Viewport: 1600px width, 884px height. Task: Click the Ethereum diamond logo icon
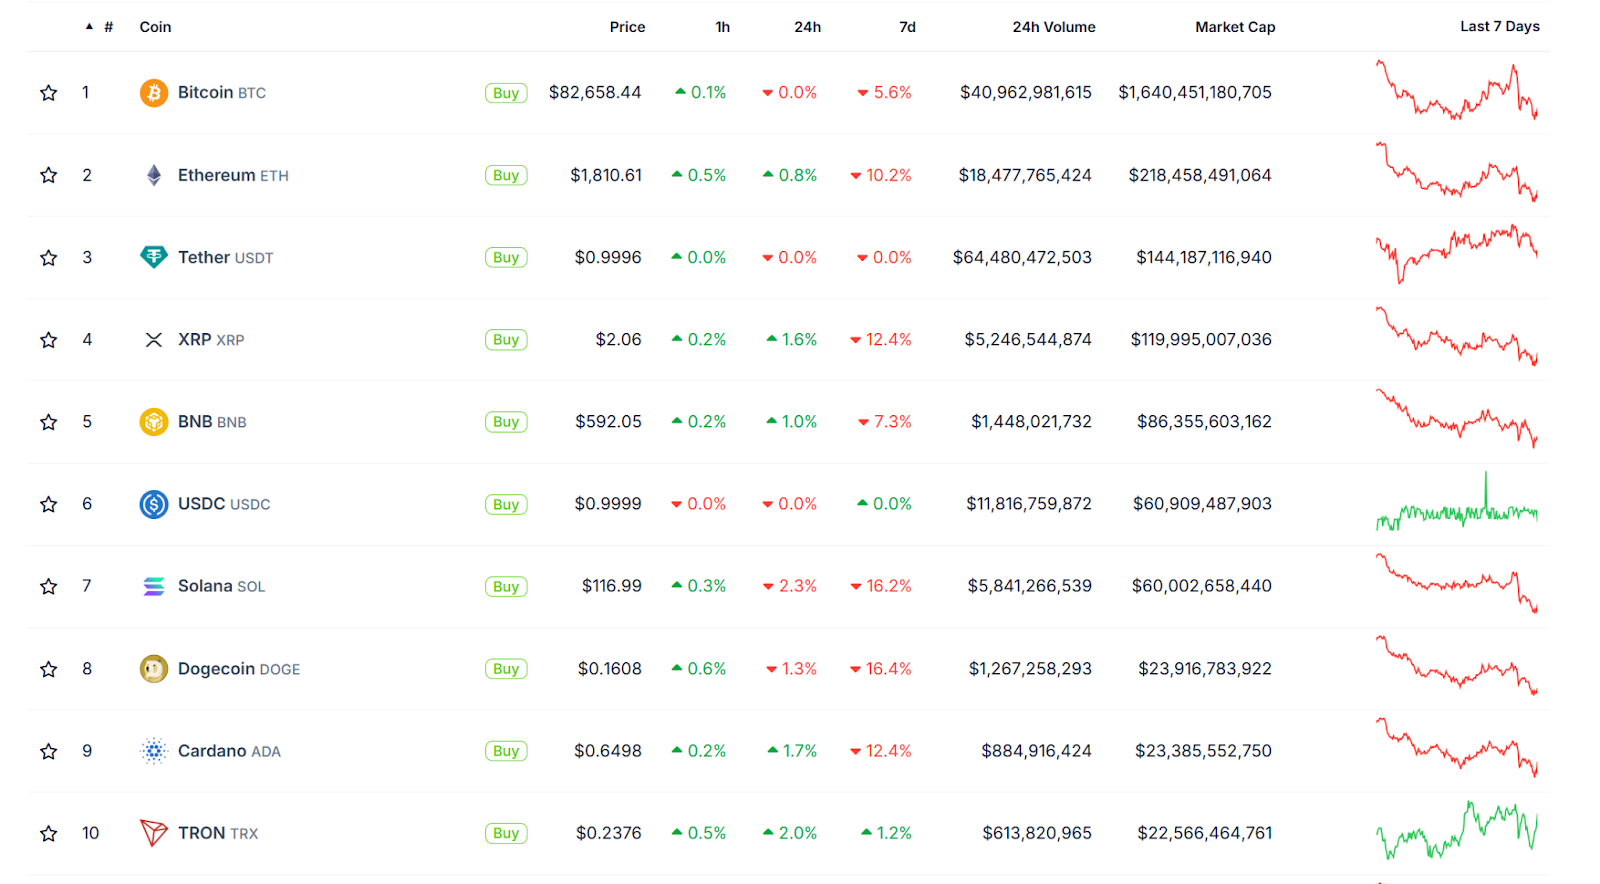pyautogui.click(x=153, y=175)
